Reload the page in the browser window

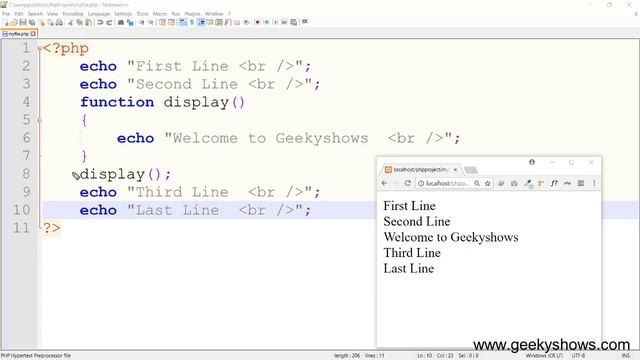[407, 183]
